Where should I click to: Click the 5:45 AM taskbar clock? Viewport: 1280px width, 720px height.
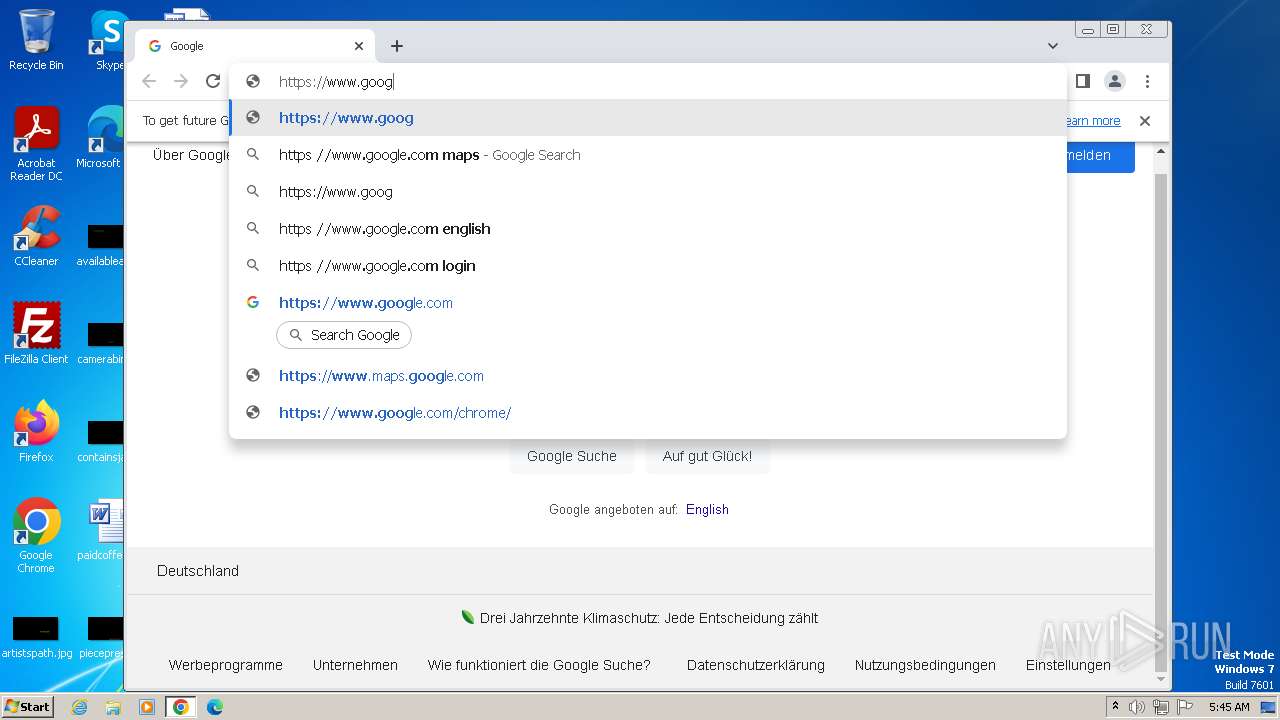click(x=1229, y=707)
